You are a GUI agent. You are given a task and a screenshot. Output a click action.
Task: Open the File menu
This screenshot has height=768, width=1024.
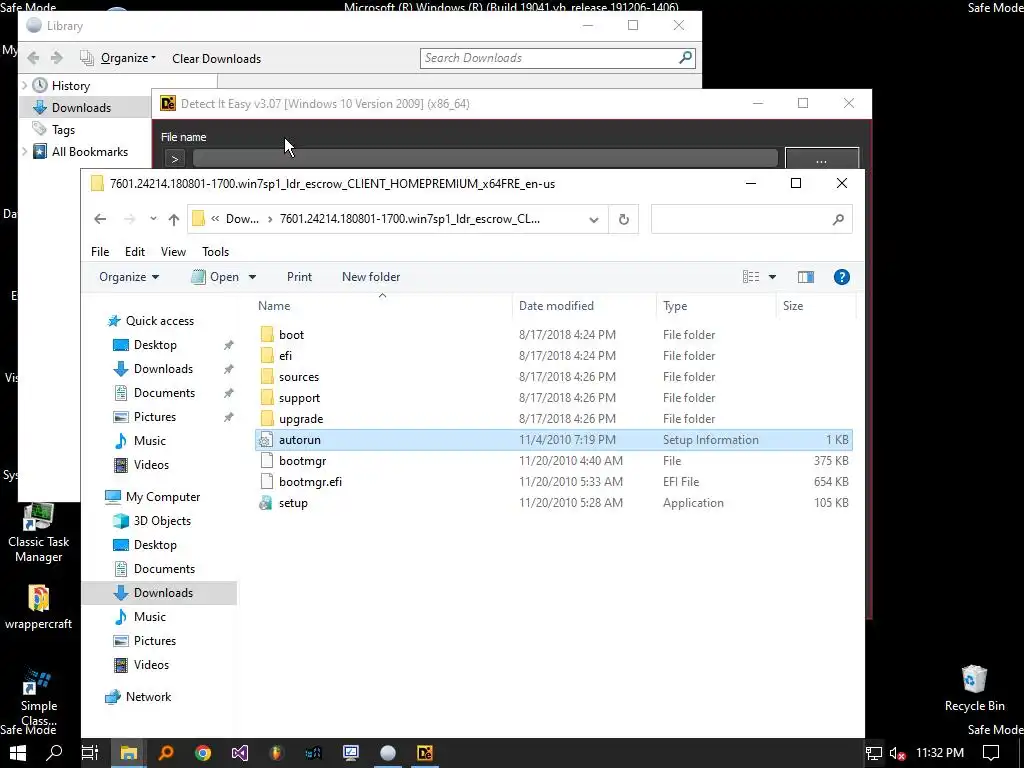100,251
